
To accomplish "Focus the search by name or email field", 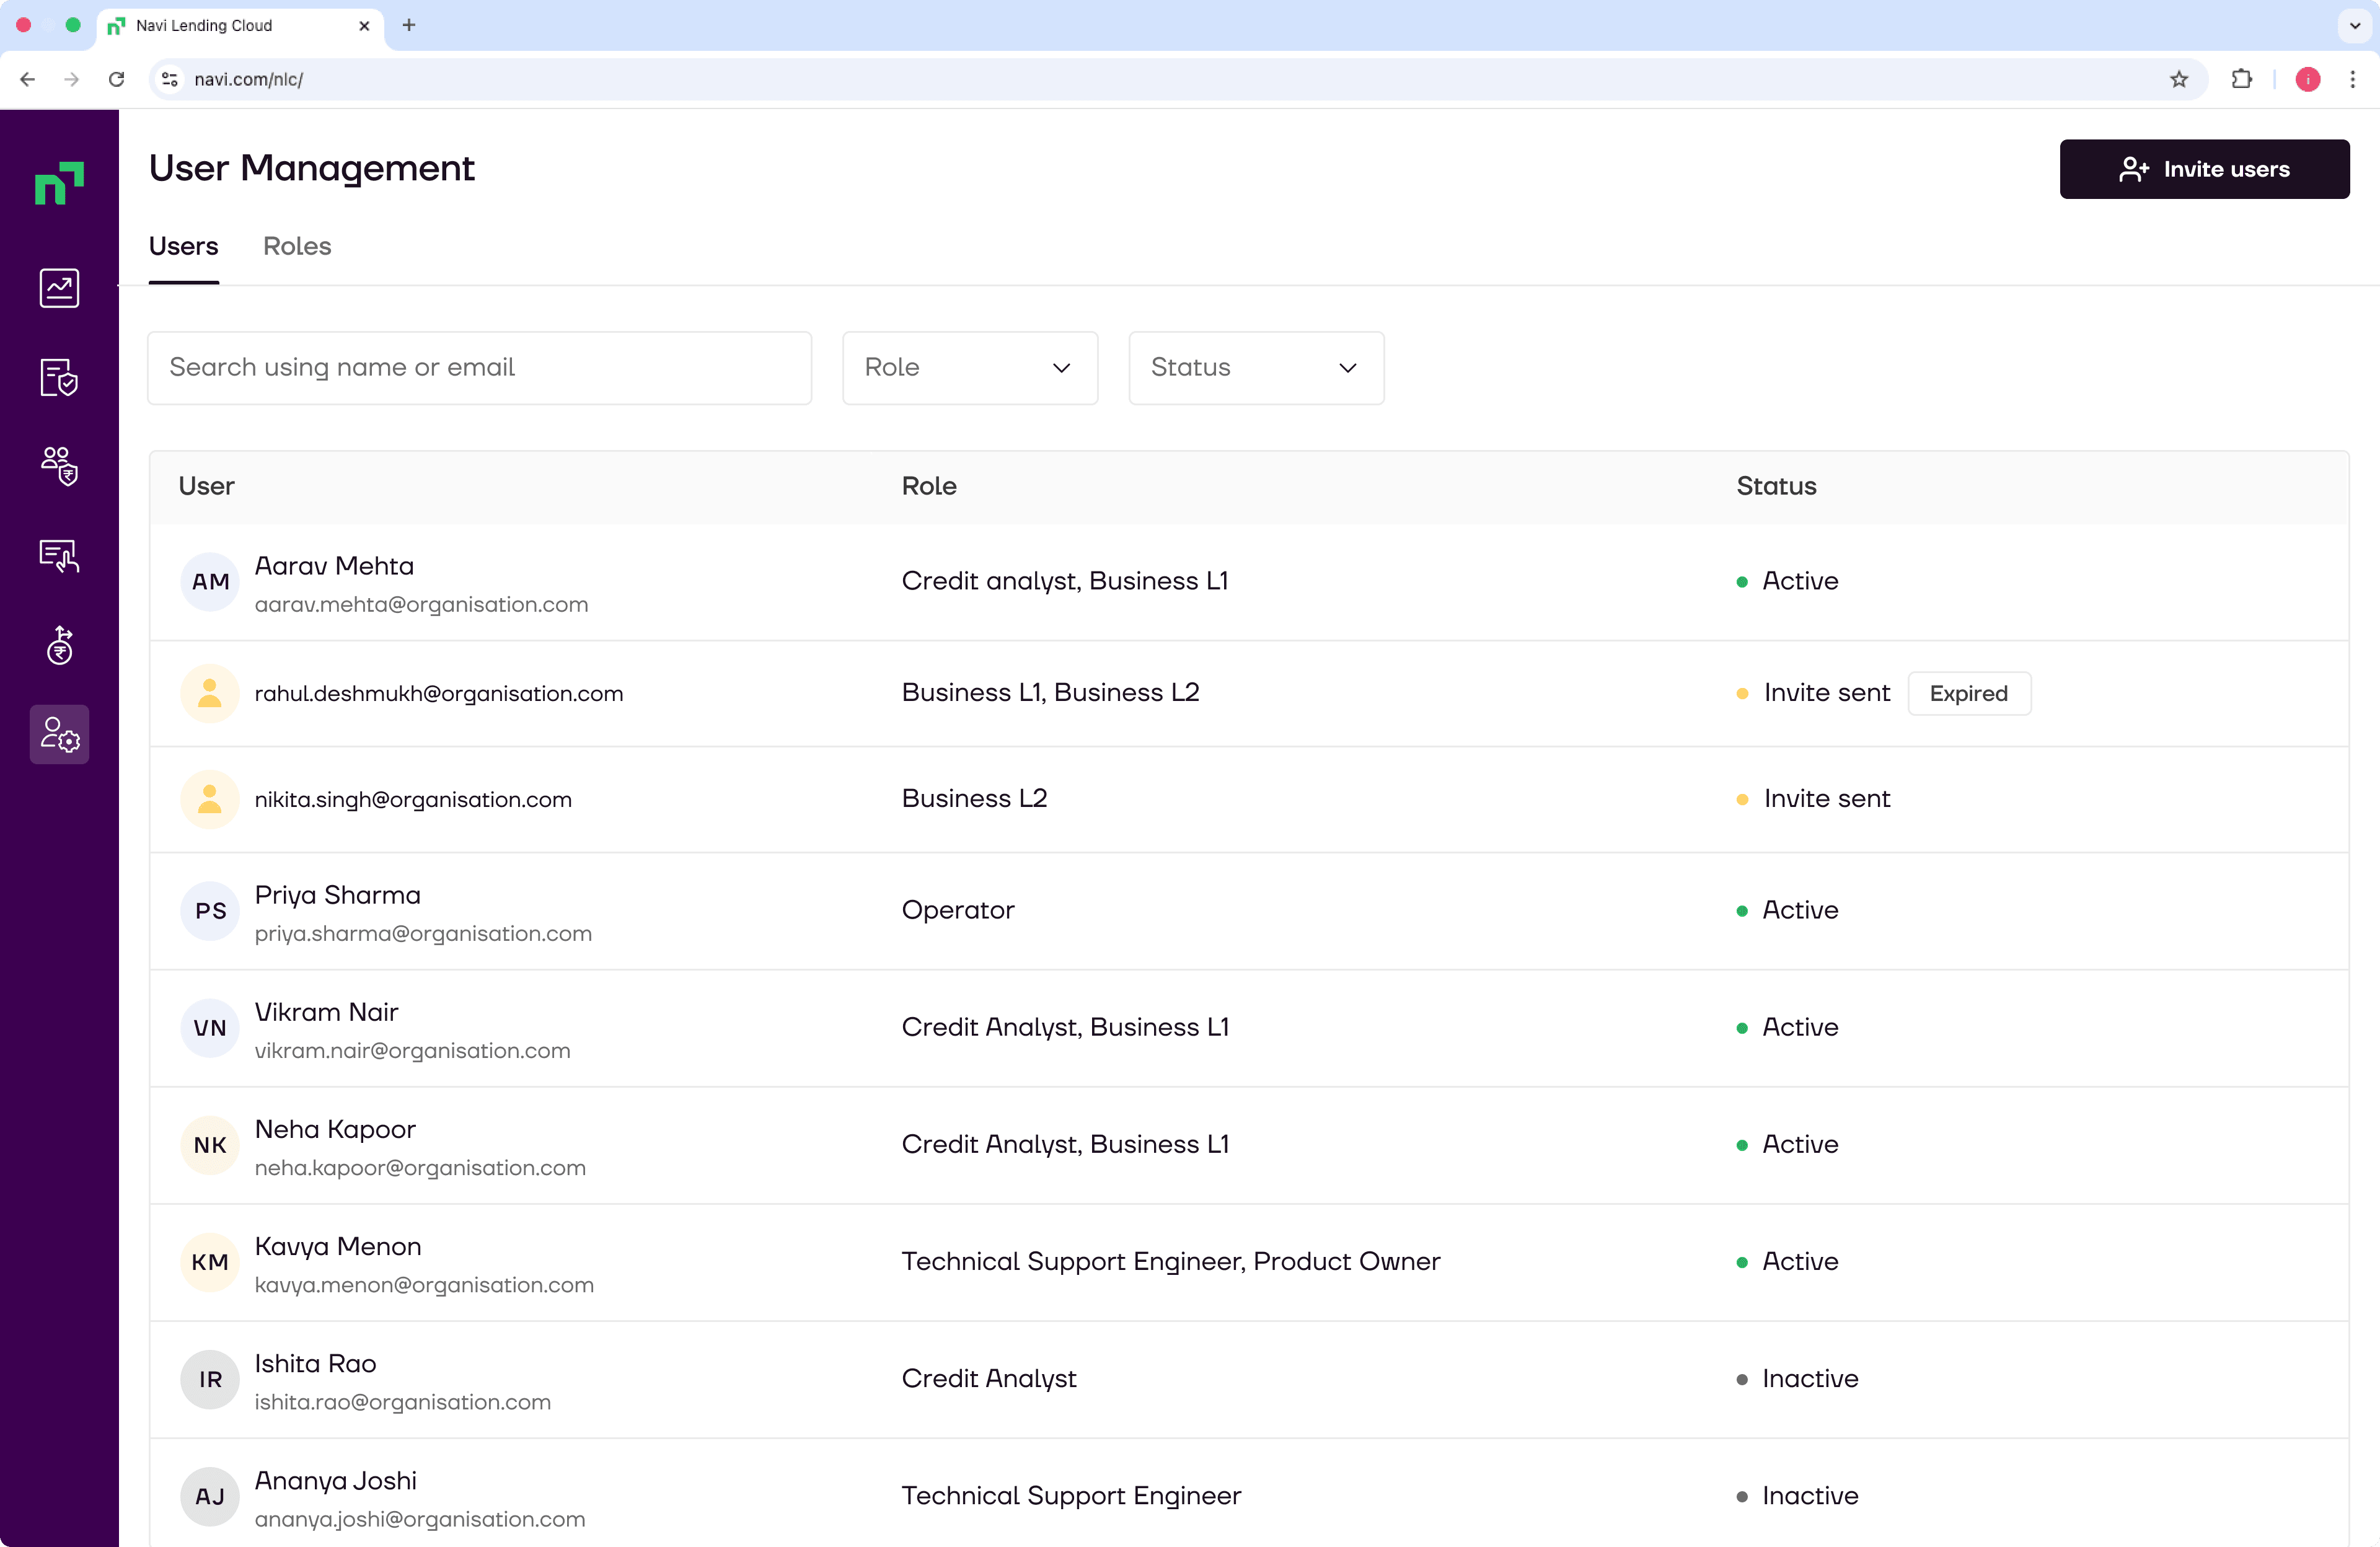I will point(479,368).
